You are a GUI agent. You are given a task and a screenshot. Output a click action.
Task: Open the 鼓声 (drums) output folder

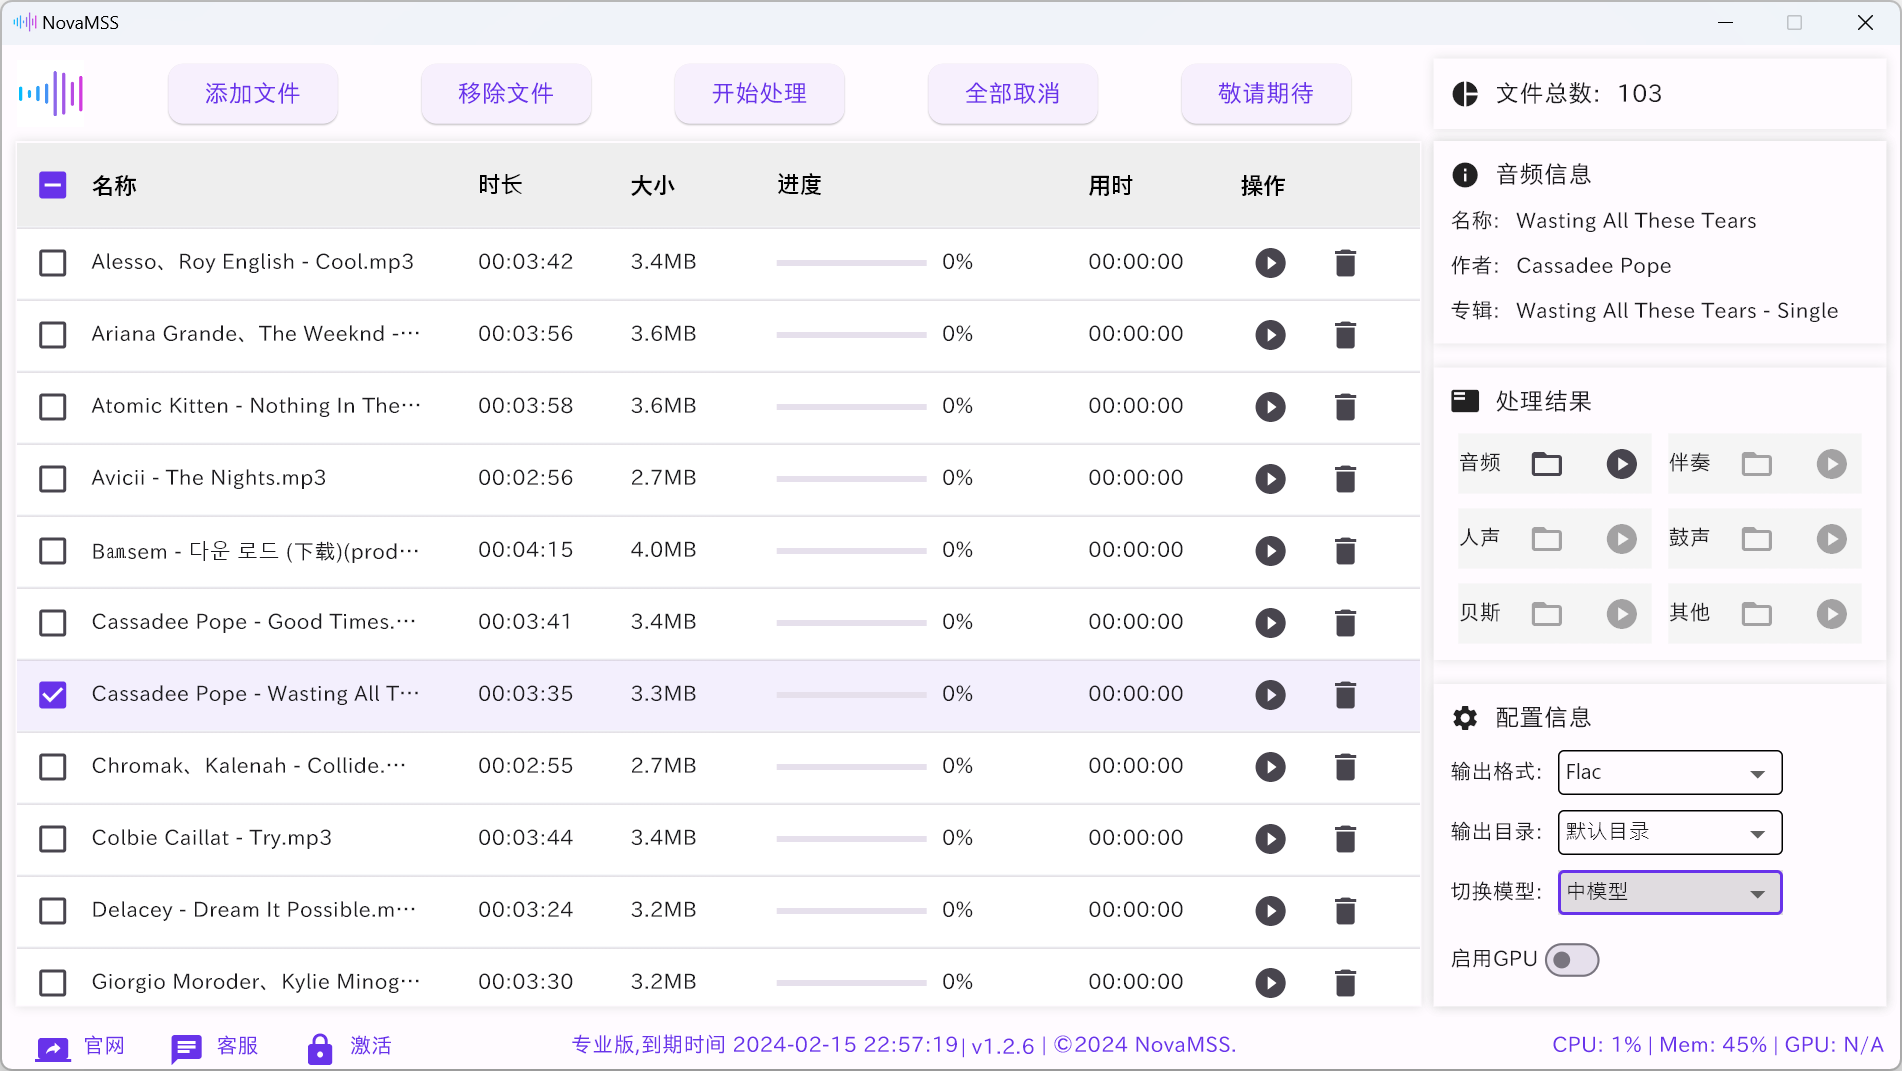(1756, 538)
